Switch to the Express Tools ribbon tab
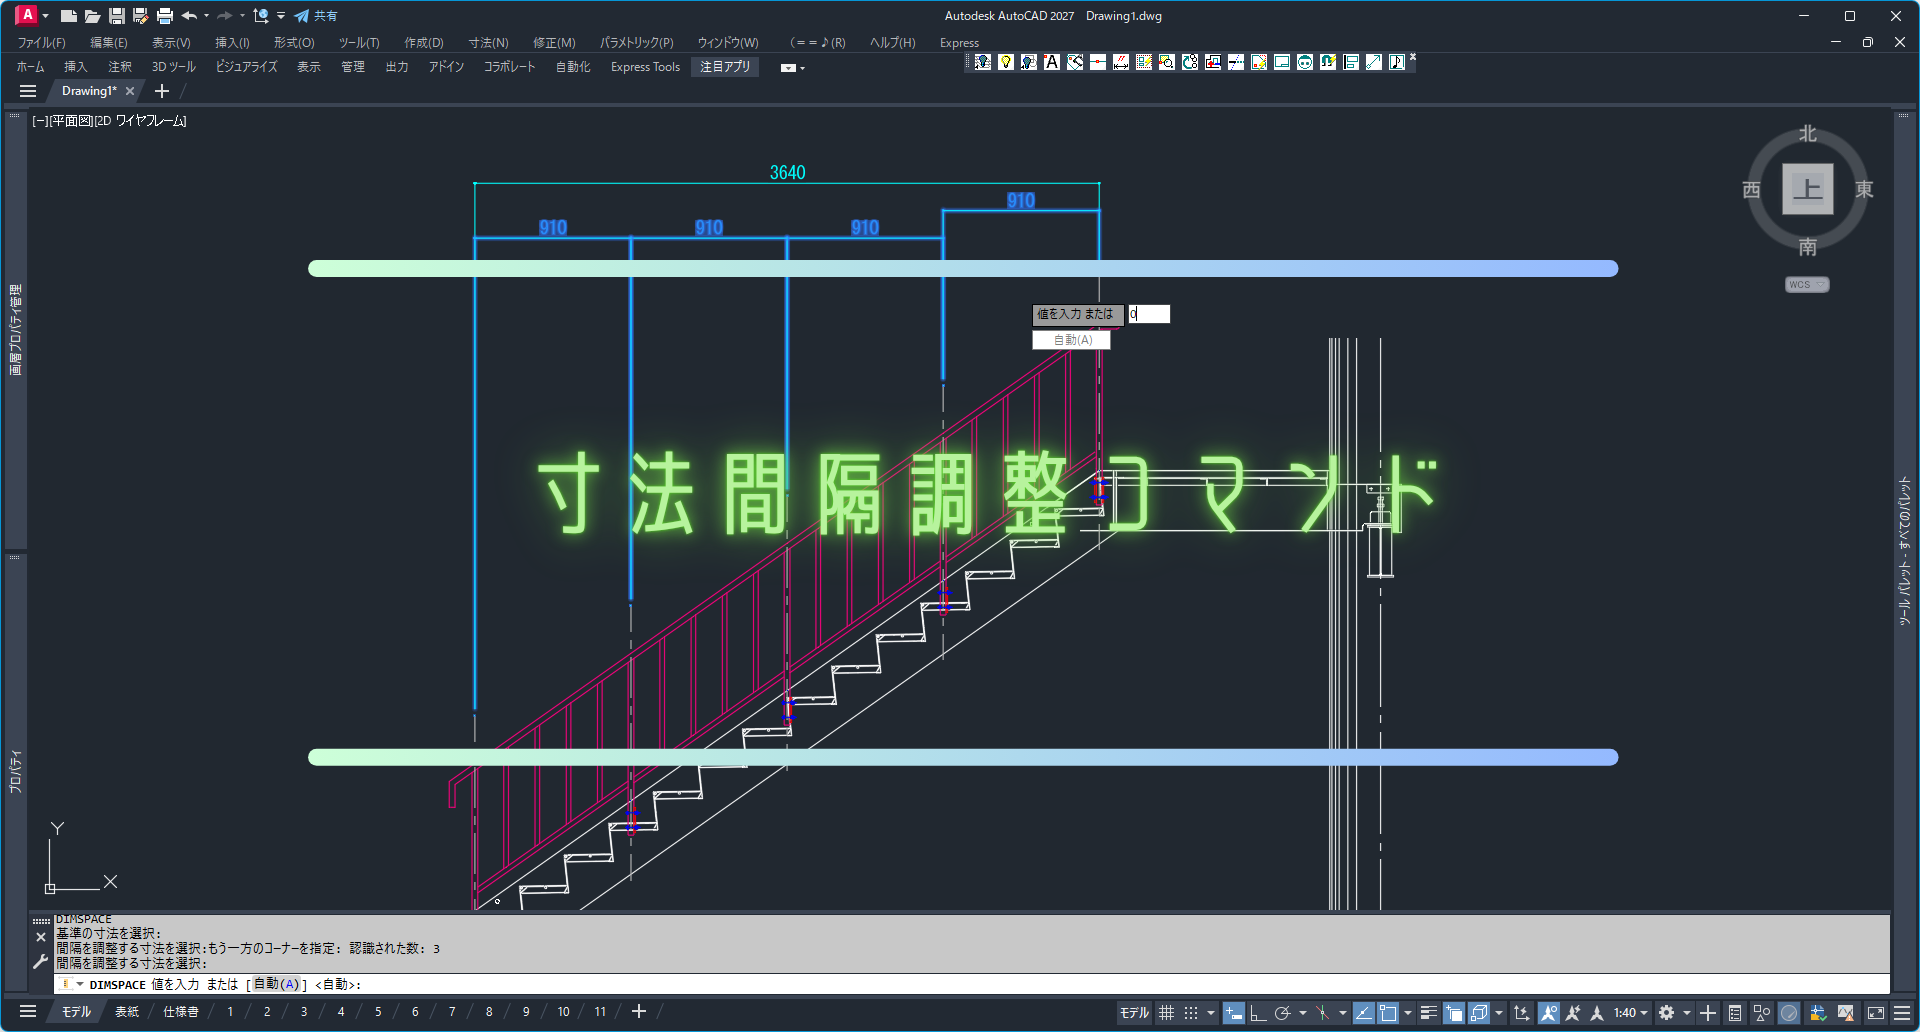This screenshot has width=1920, height=1032. click(x=645, y=67)
